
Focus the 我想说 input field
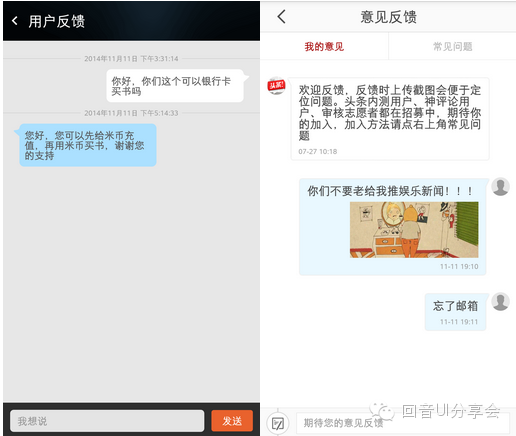click(x=107, y=421)
